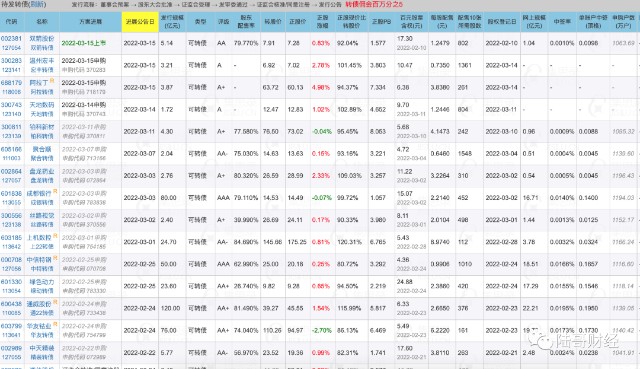Image resolution: width=640 pixels, height=369 pixels.
Task: Select the 1361 required shares cell
Action: (x=464, y=65)
